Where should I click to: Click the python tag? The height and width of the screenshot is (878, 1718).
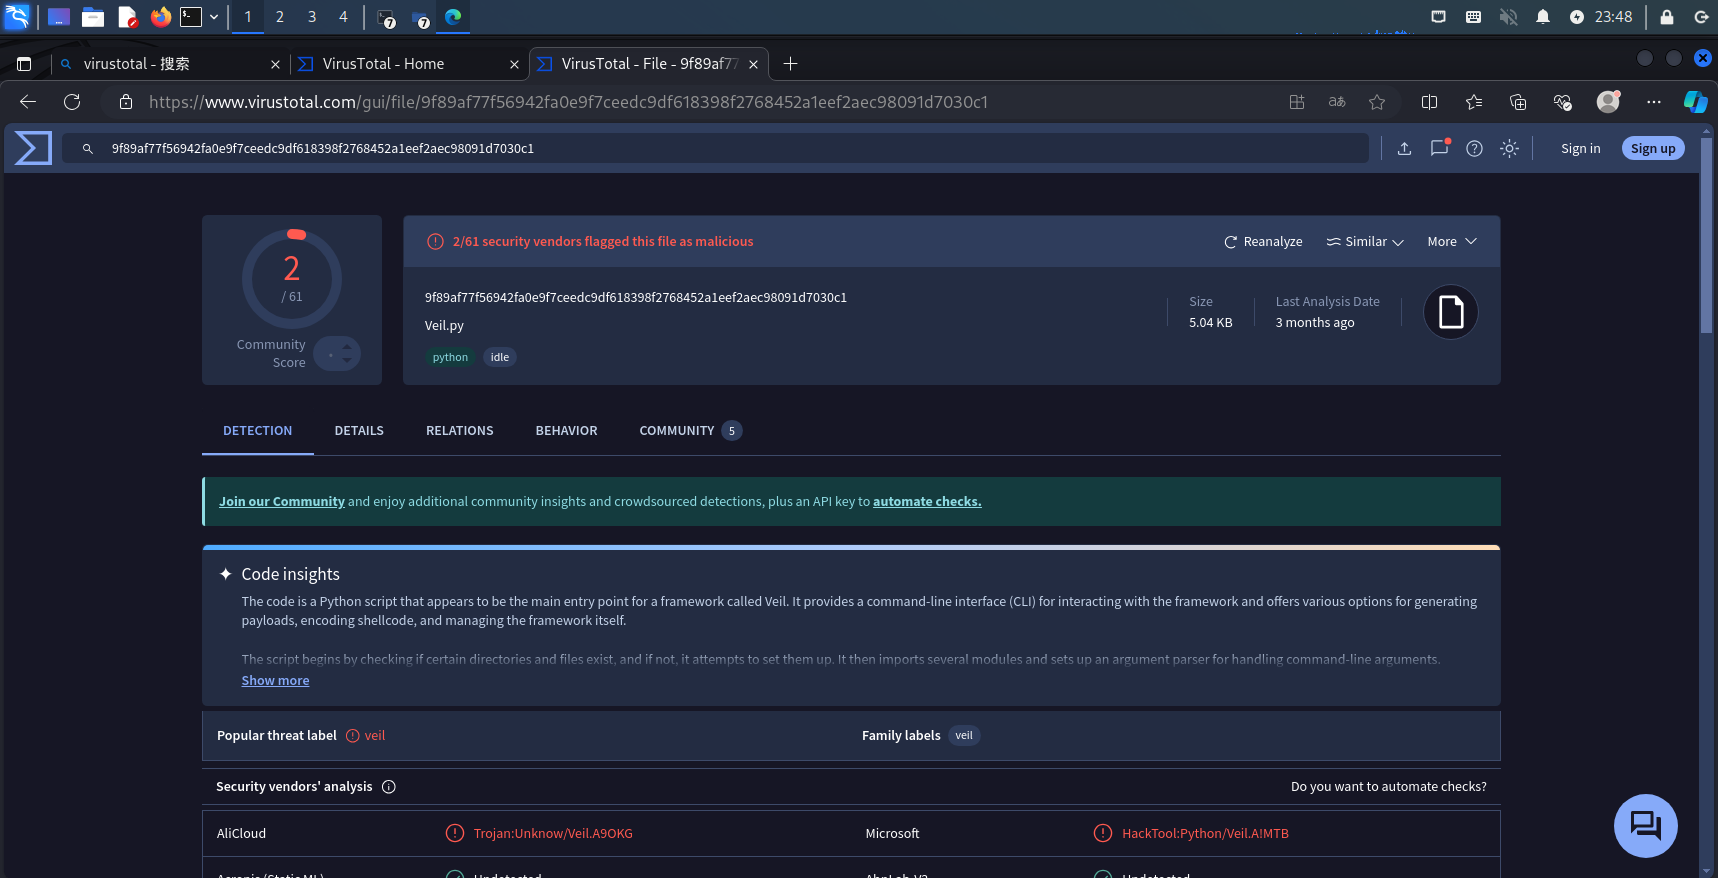[450, 357]
